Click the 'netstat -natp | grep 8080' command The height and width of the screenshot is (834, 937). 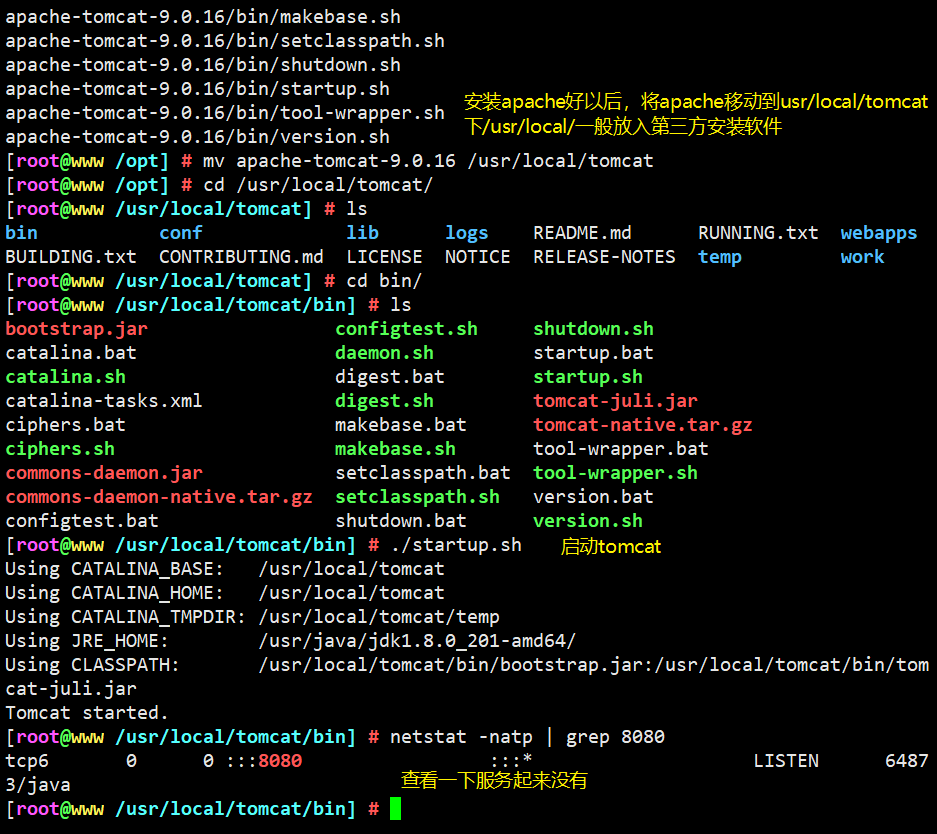(x=527, y=737)
